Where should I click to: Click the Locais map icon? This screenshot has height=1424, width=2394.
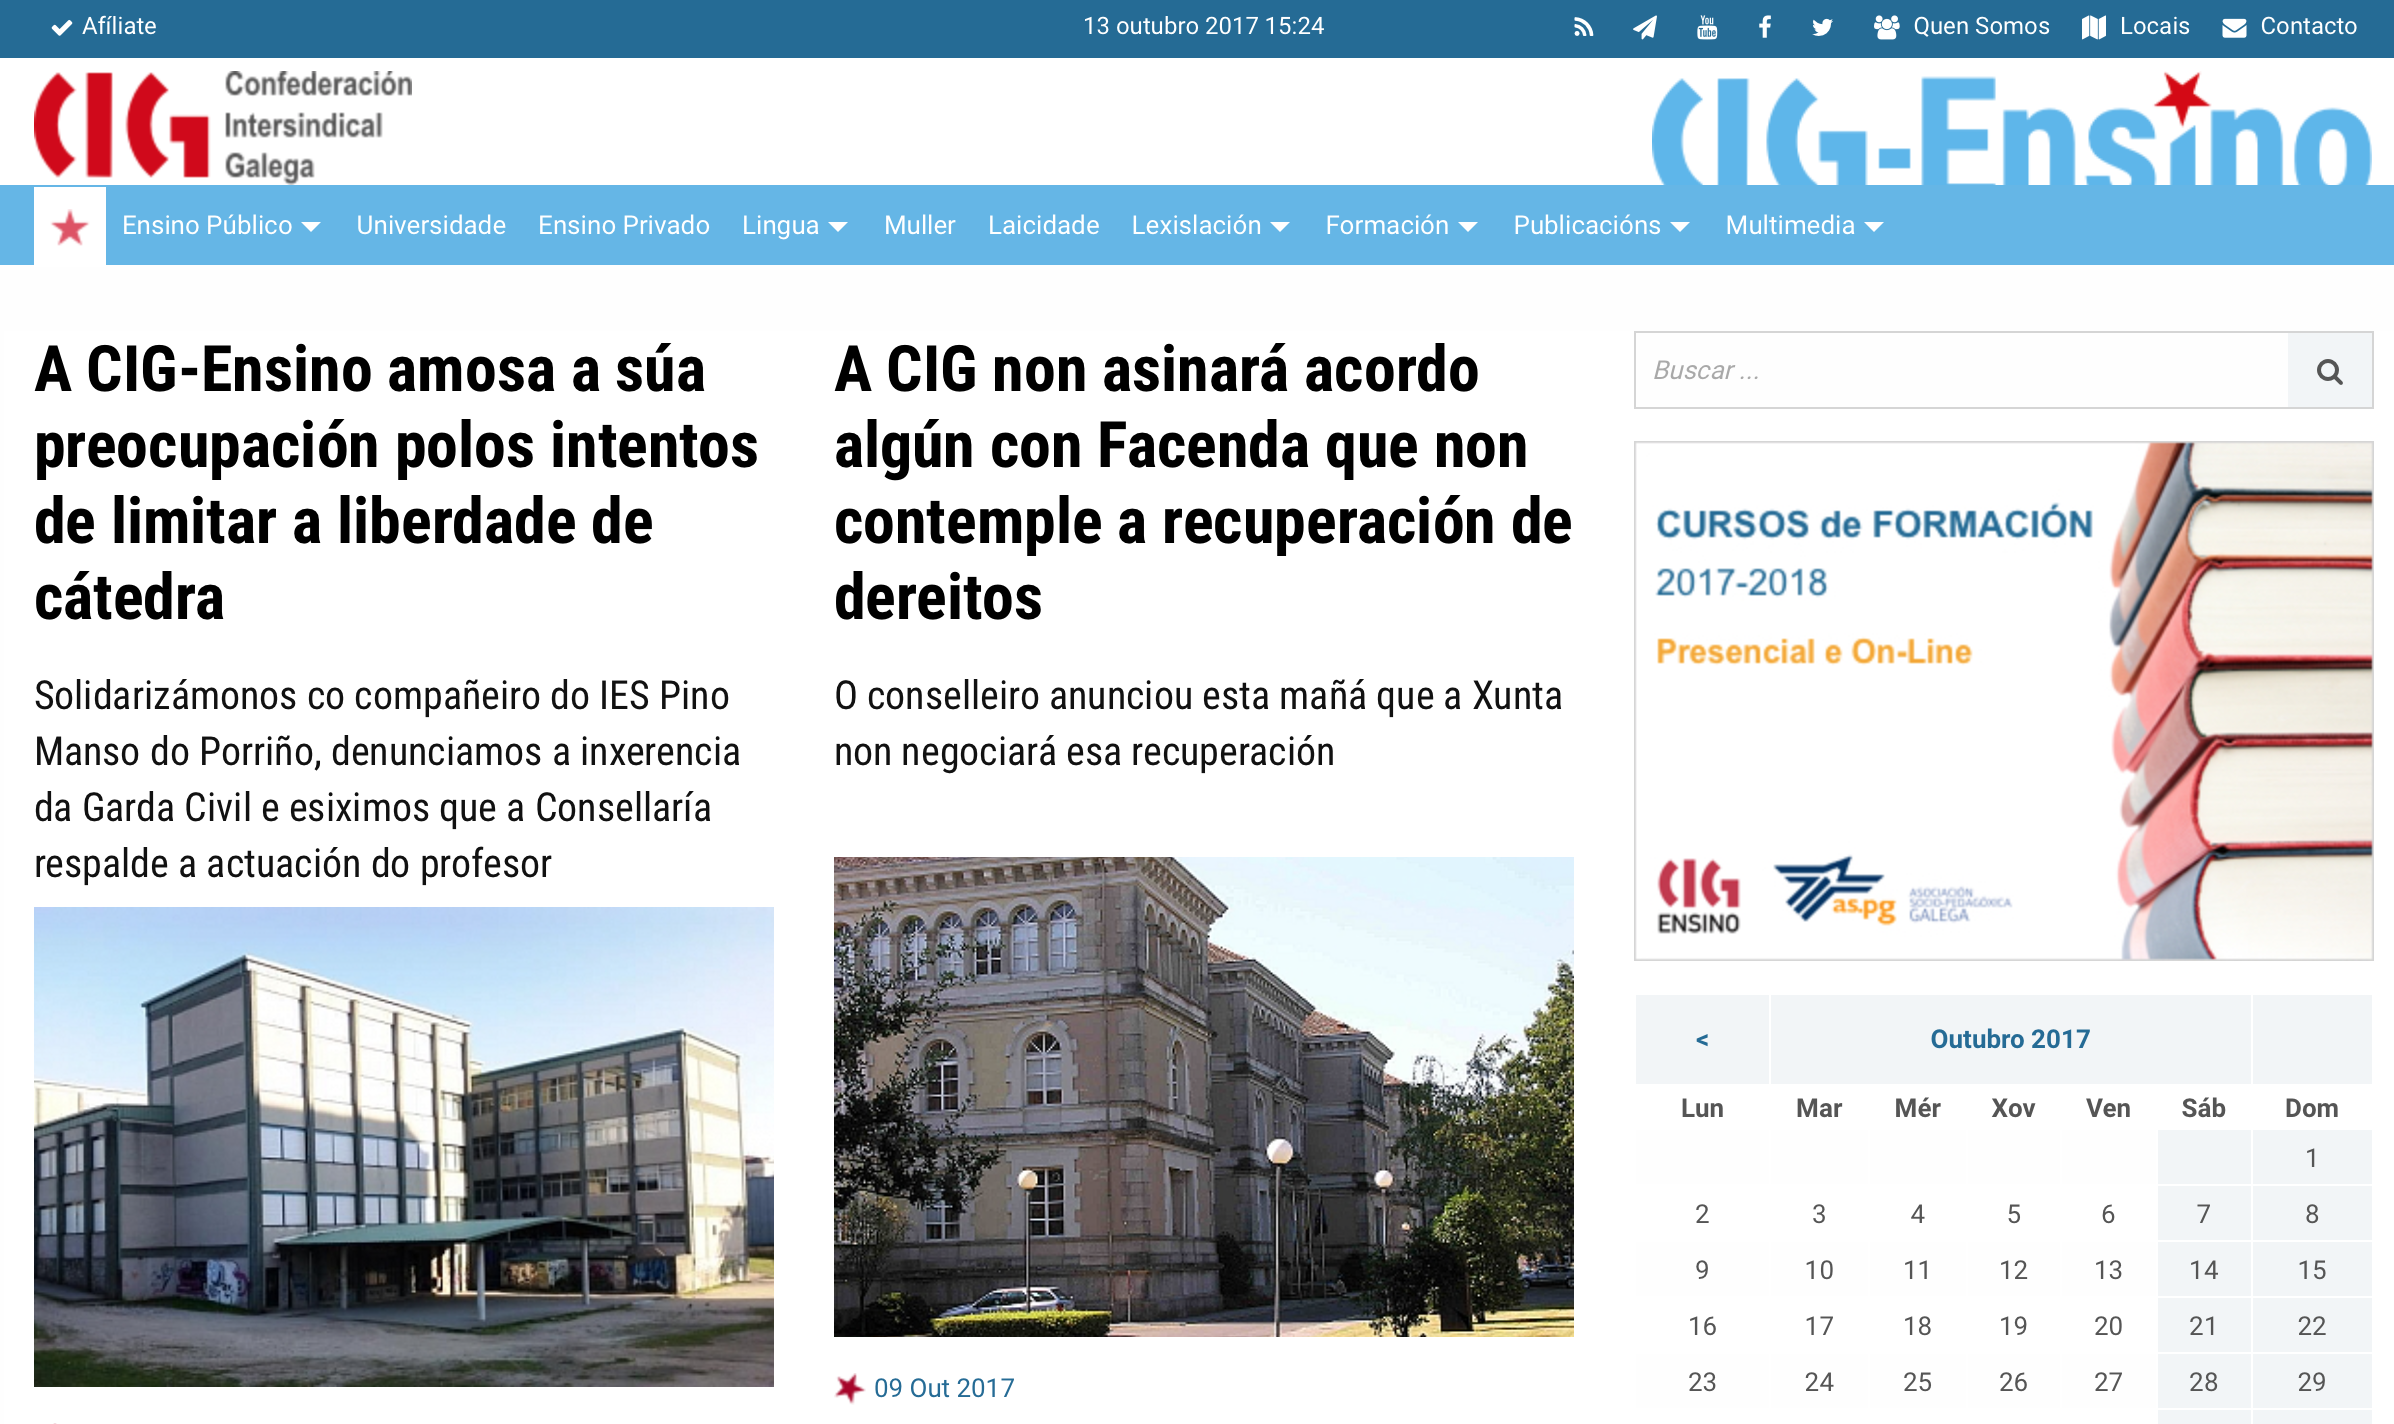click(2094, 27)
